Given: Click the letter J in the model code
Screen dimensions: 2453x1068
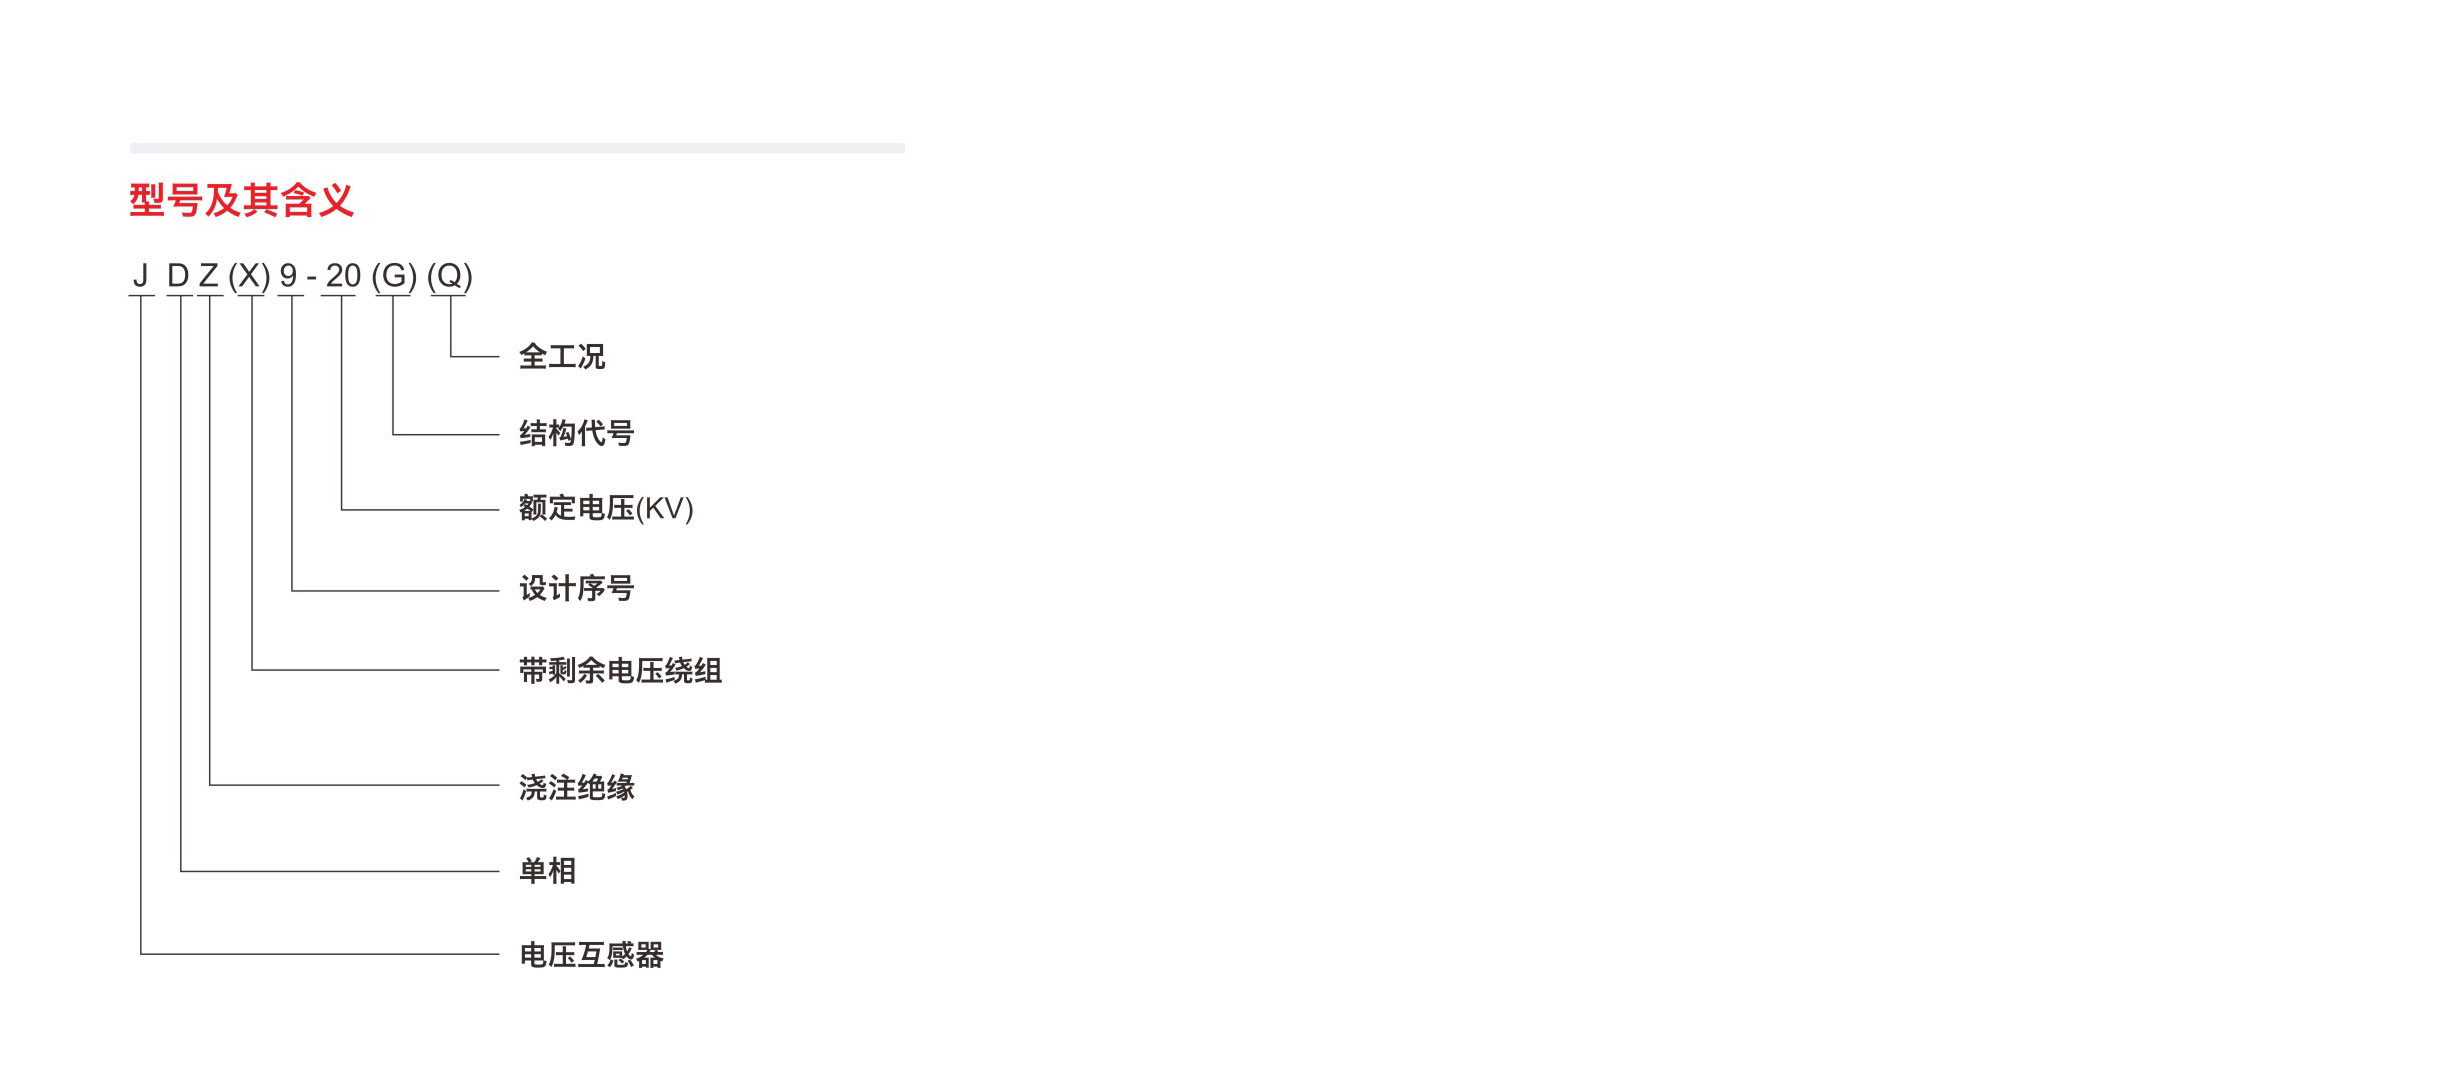Looking at the screenshot, I should click(141, 276).
